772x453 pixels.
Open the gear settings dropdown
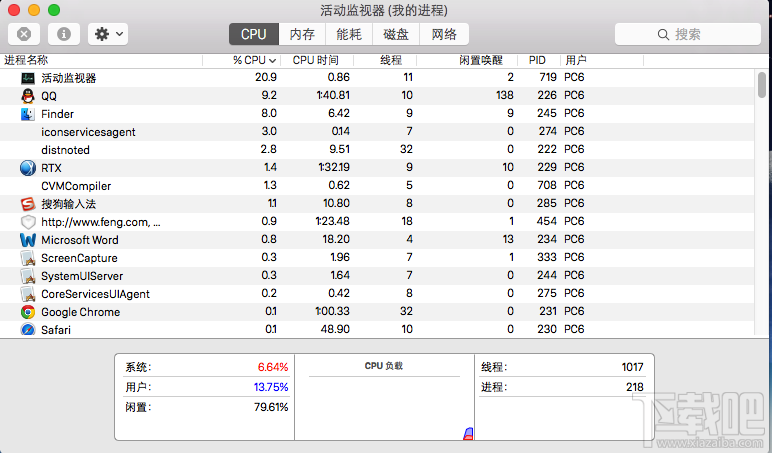pos(107,34)
